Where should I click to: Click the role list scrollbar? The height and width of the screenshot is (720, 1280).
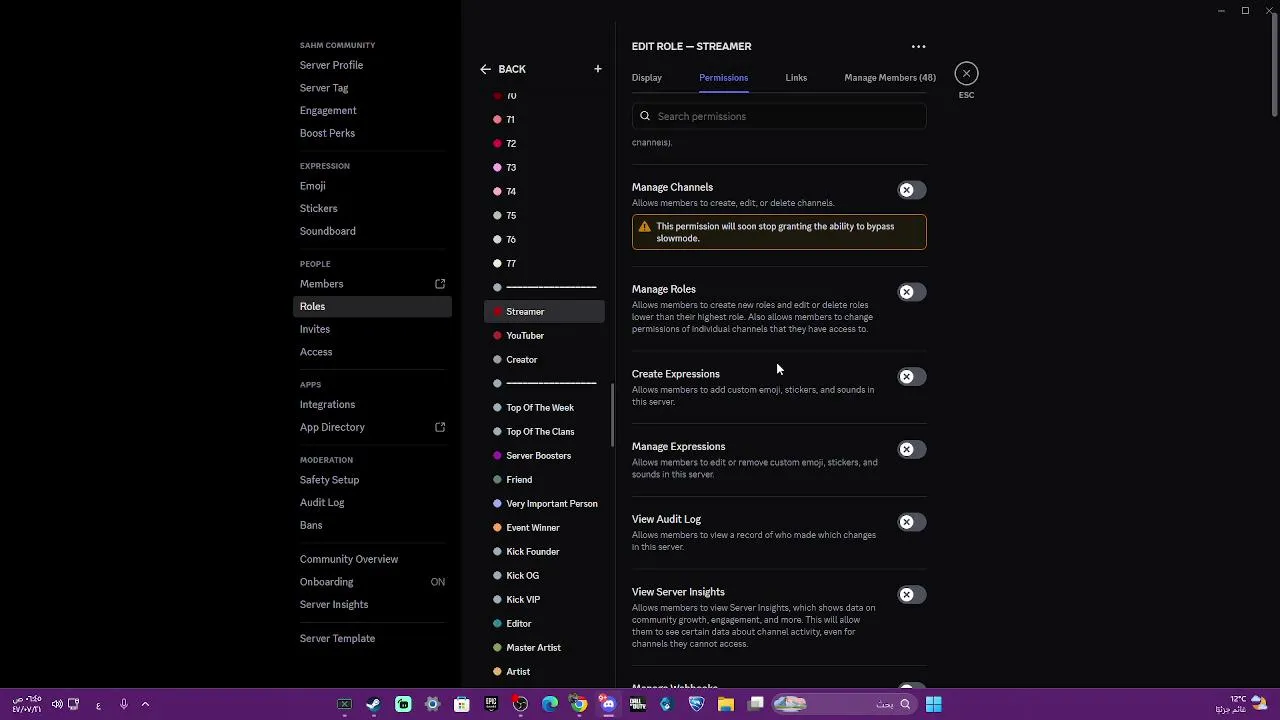tap(612, 414)
